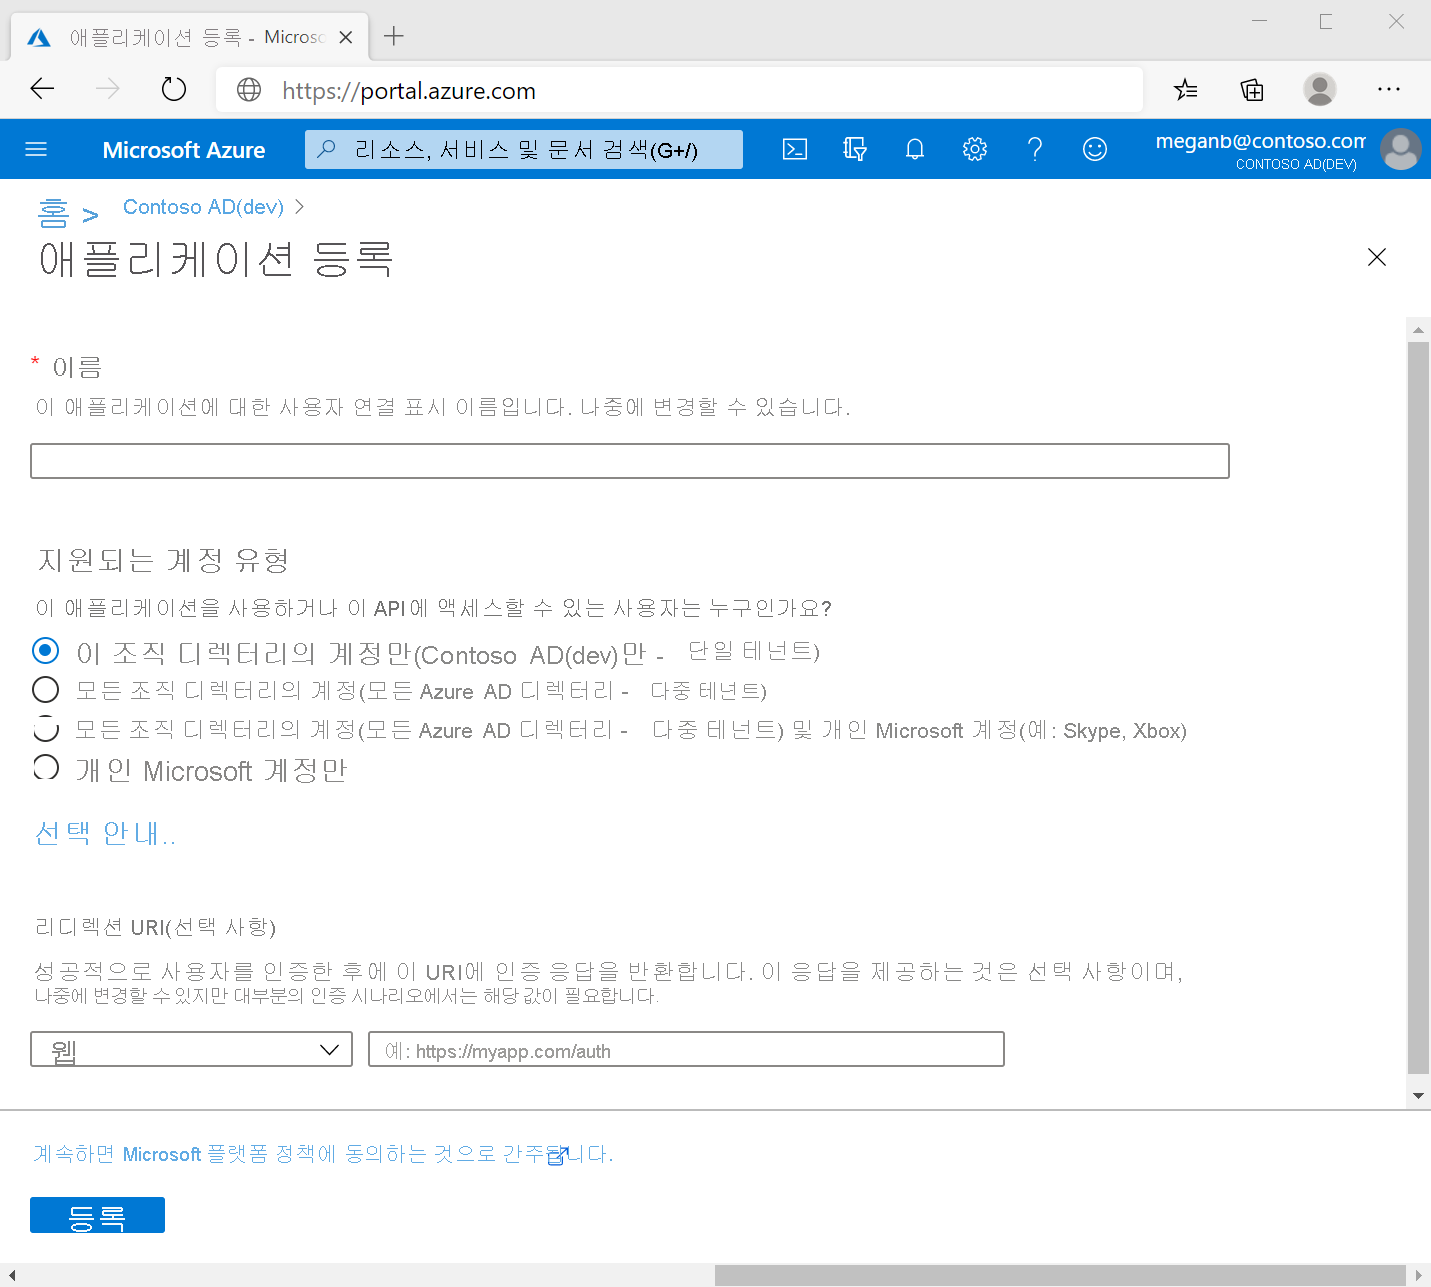This screenshot has height=1287, width=1431.
Task: Go to the 홈 breadcrumb
Action: pyautogui.click(x=53, y=210)
